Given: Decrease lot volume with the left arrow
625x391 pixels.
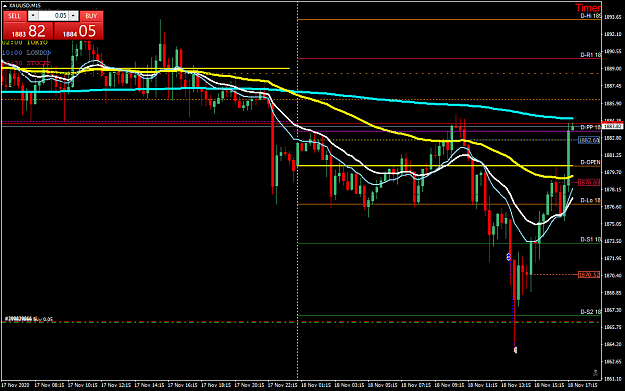Looking at the screenshot, I should coord(33,16).
